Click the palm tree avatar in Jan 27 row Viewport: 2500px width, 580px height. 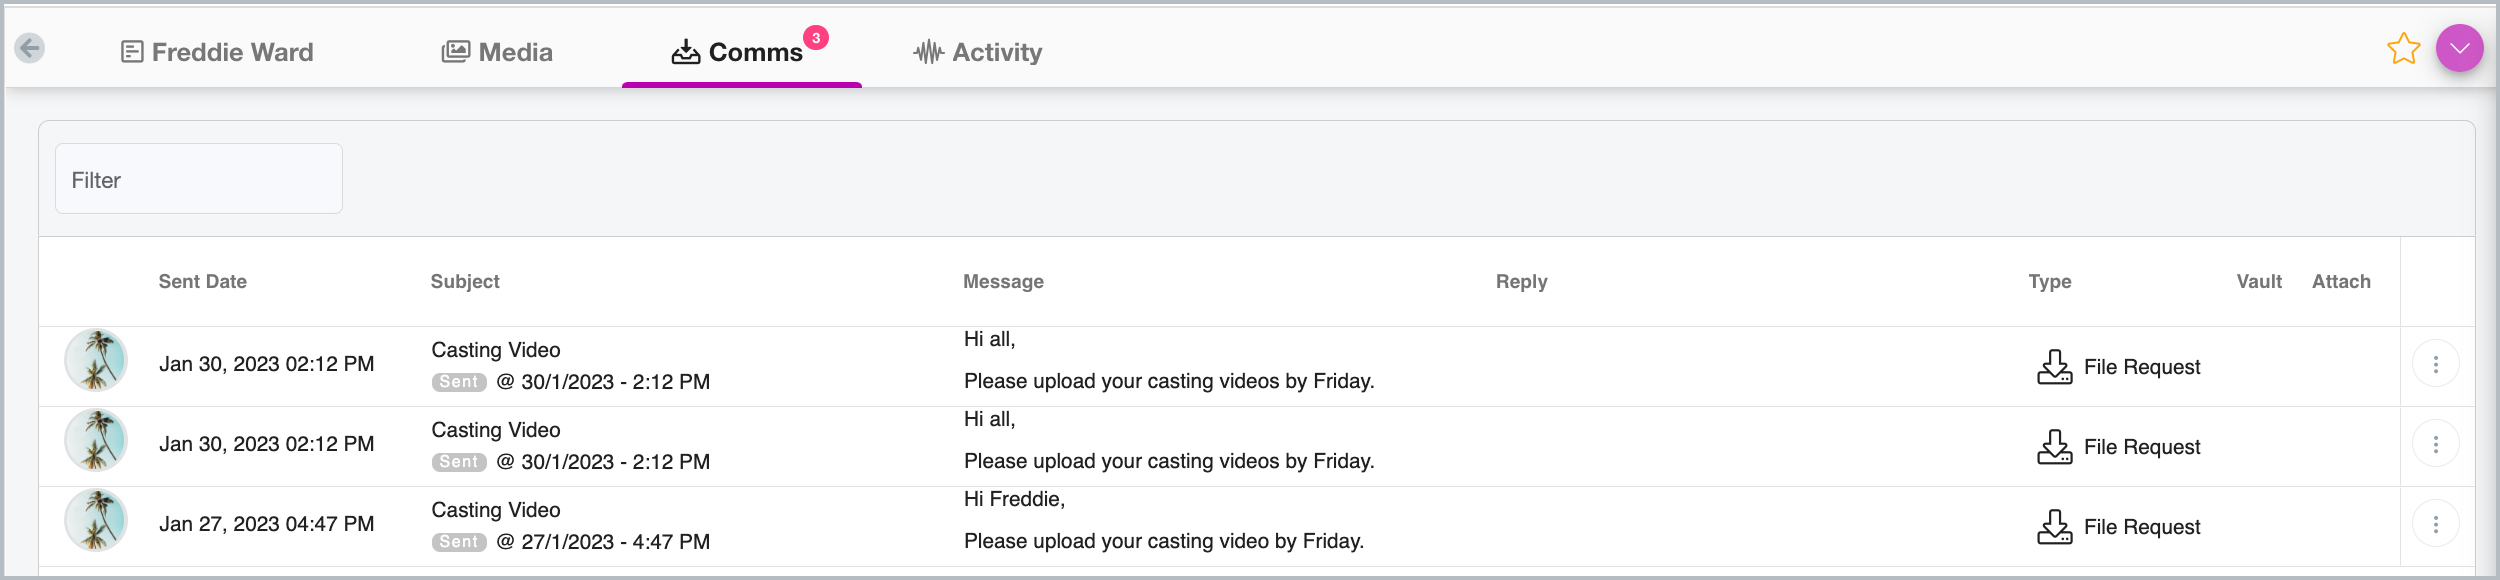point(96,520)
